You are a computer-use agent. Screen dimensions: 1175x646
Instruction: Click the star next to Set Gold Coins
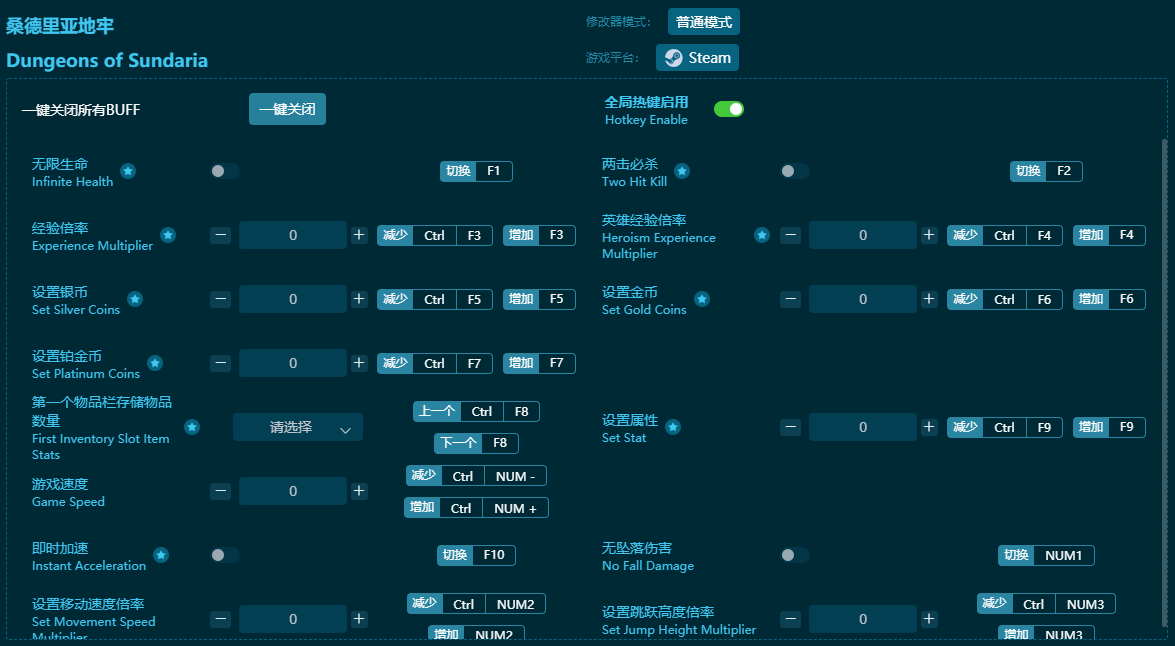click(x=702, y=299)
